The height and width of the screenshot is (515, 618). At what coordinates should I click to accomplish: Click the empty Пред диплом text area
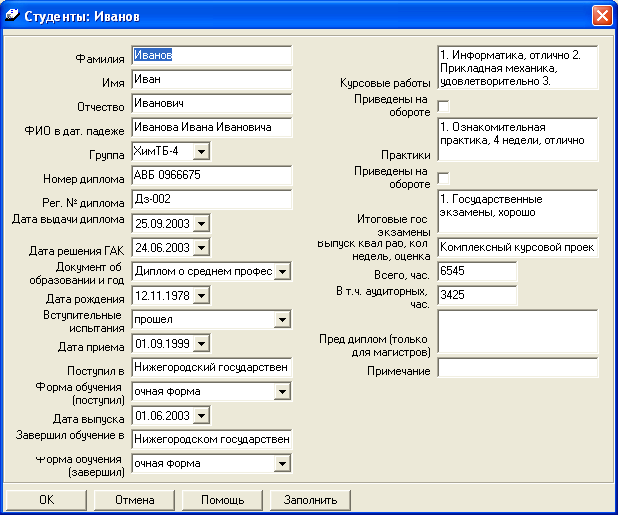coord(518,332)
